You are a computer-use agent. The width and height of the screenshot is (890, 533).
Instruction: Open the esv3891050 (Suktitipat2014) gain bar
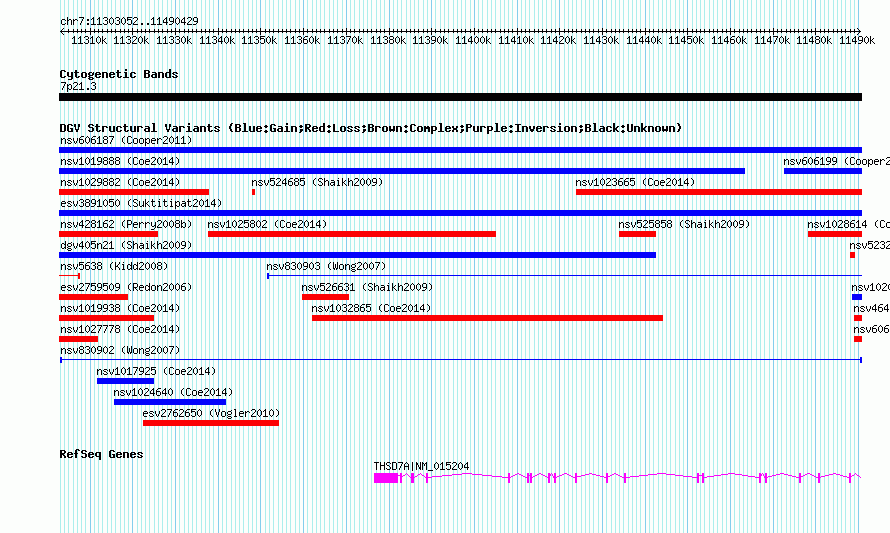460,213
